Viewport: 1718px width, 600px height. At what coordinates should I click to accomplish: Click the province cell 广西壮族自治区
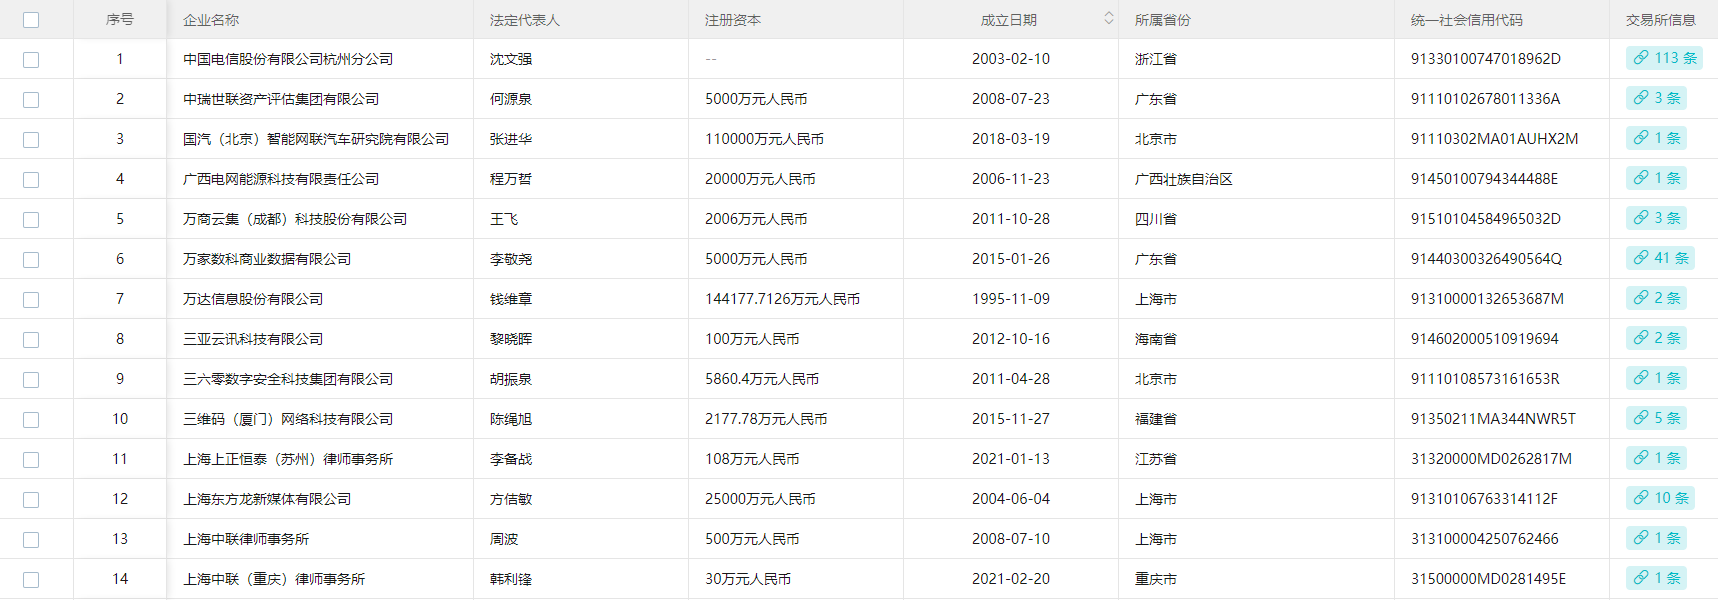(1184, 179)
